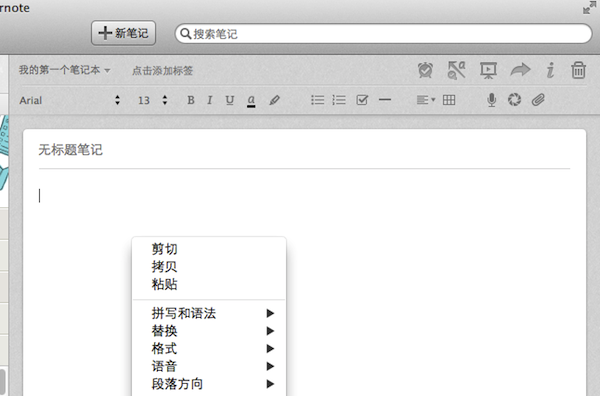Open the annotate note icon
This screenshot has width=600, height=396.
click(456, 70)
